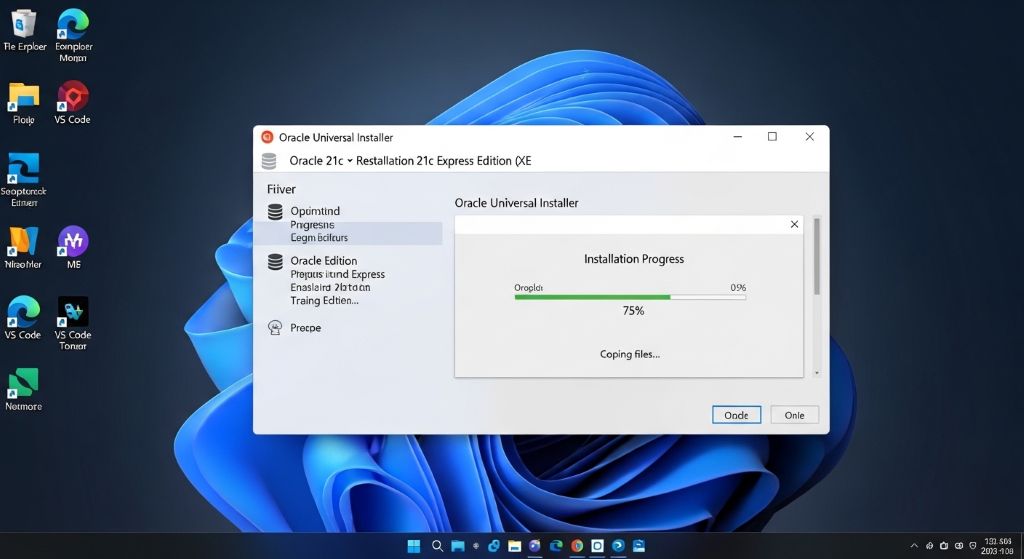Click the scrollbar down arrow in installer
1024x559 pixels.
coord(816,373)
